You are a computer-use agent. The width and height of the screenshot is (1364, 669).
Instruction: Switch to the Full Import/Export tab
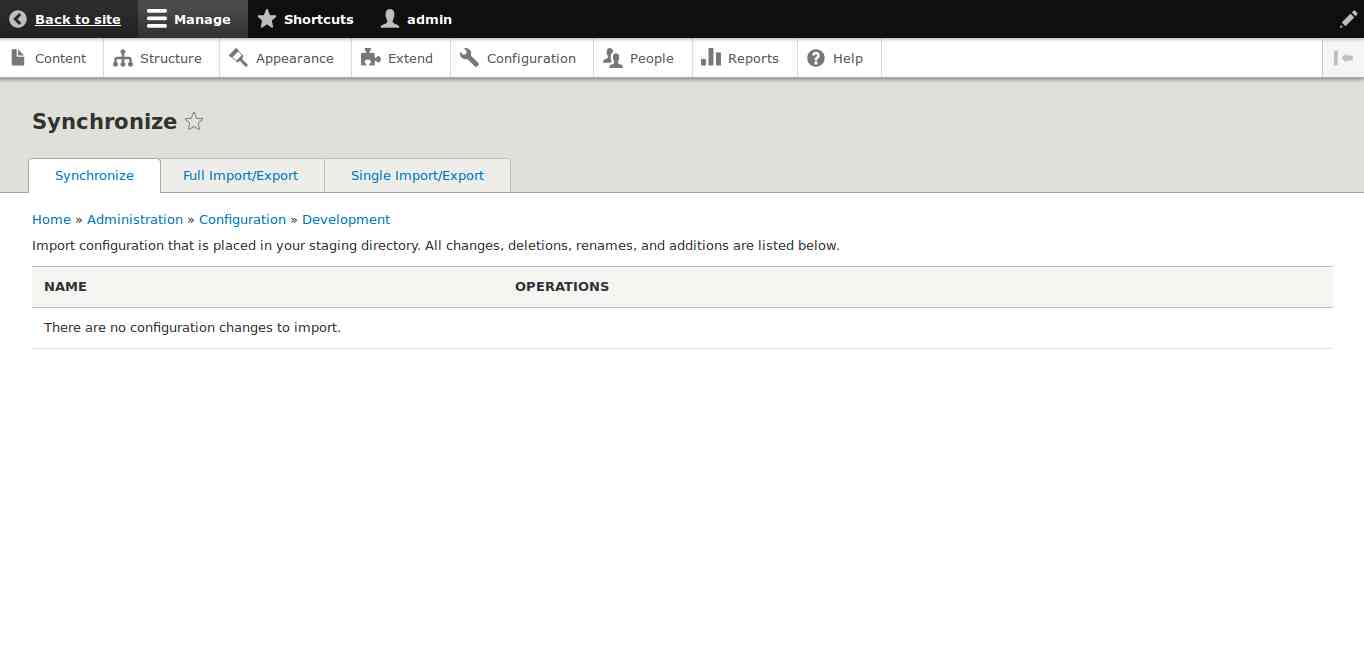(240, 175)
